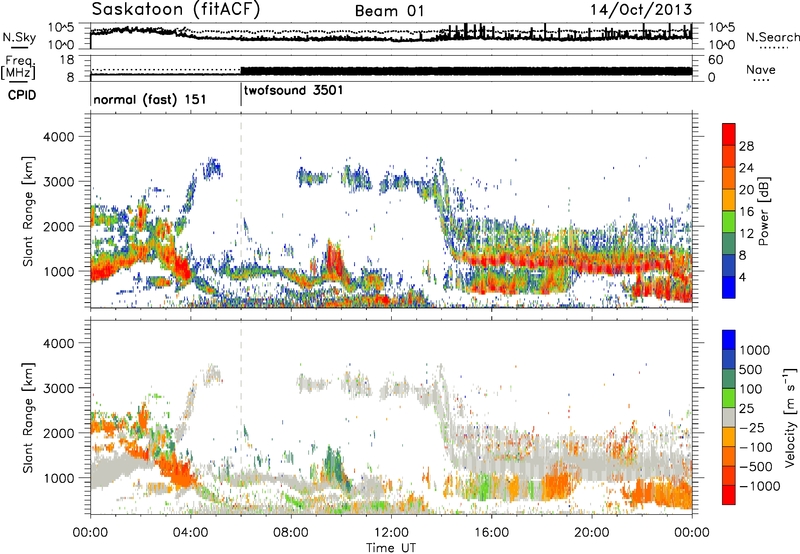Click the velocity panel 'Slant Range [km]' label
Image resolution: width=800 pixels, height=554 pixels.
(28, 417)
